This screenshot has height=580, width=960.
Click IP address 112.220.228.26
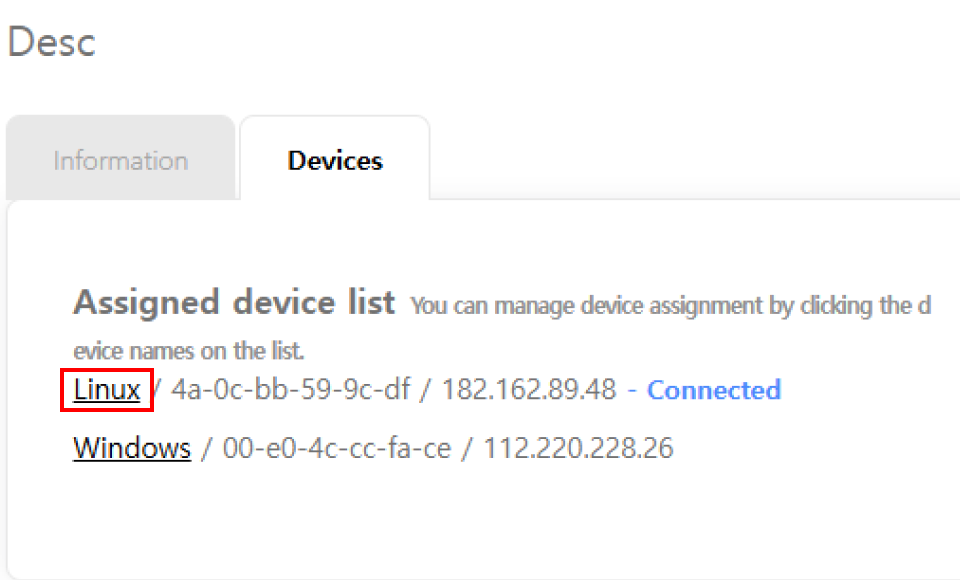(579, 448)
